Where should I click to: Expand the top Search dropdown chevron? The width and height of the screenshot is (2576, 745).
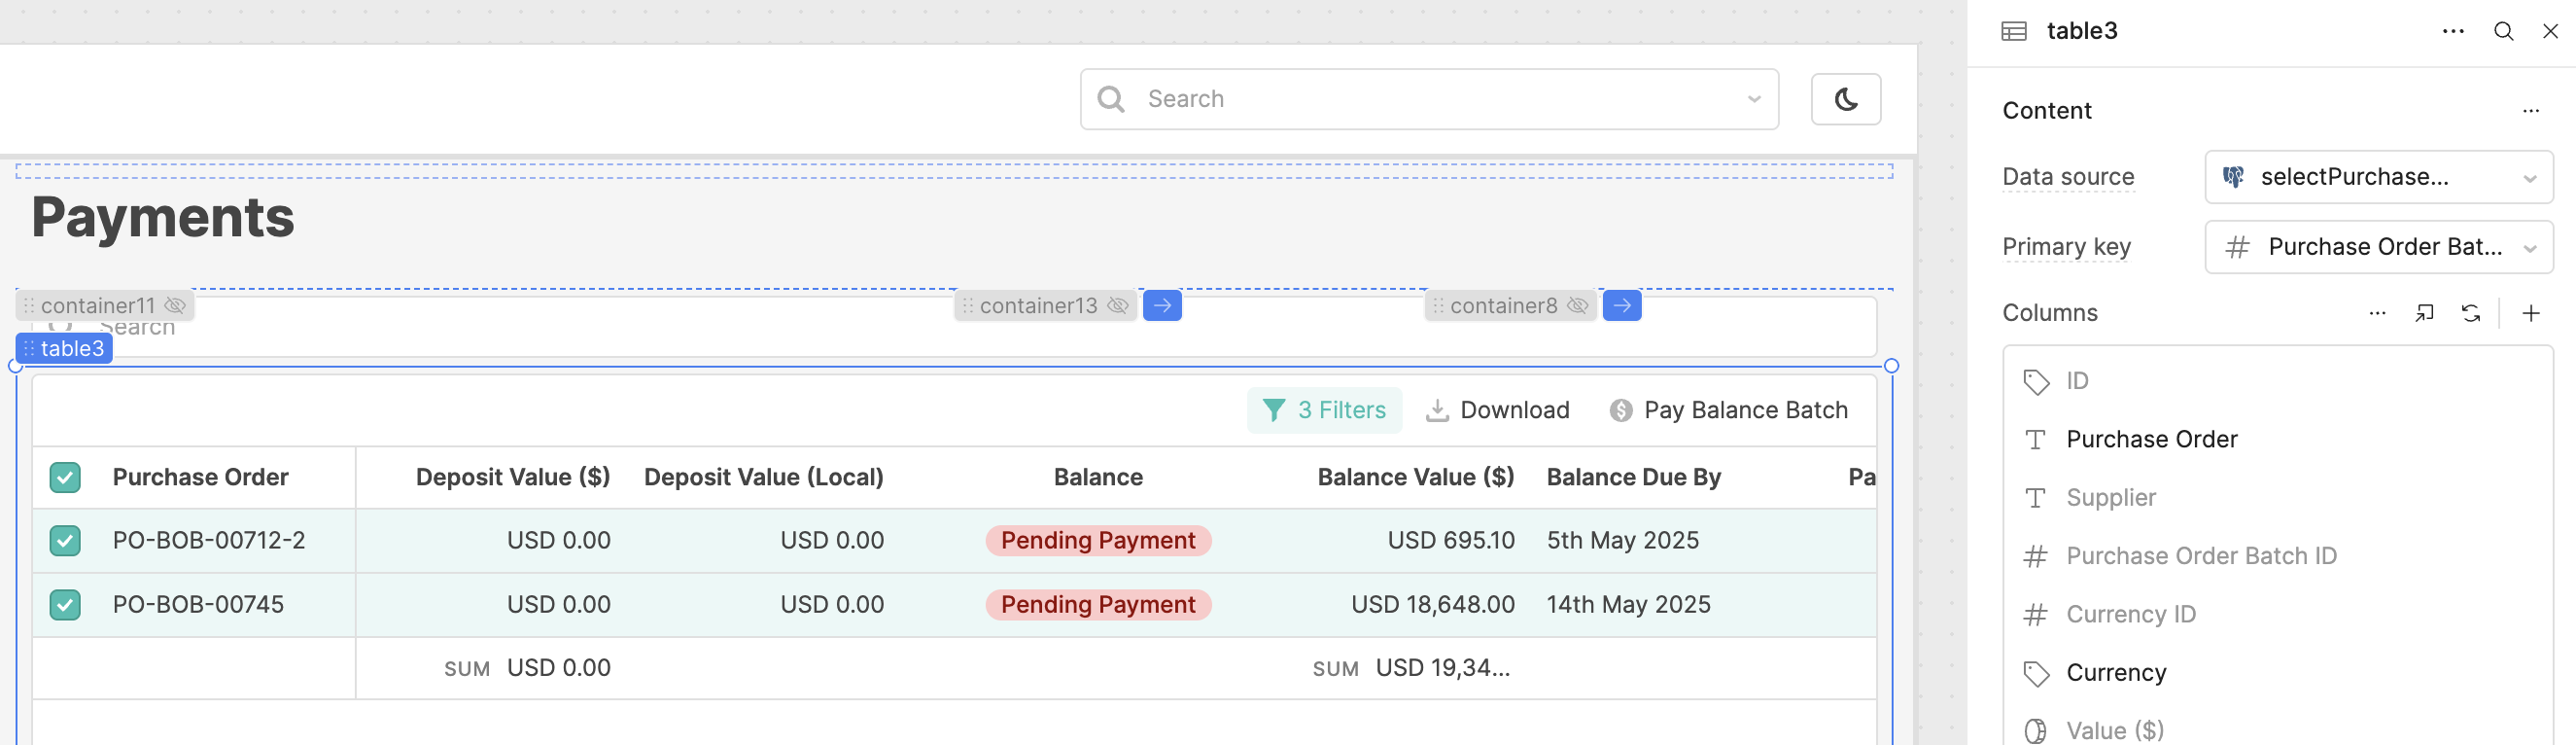point(1753,99)
